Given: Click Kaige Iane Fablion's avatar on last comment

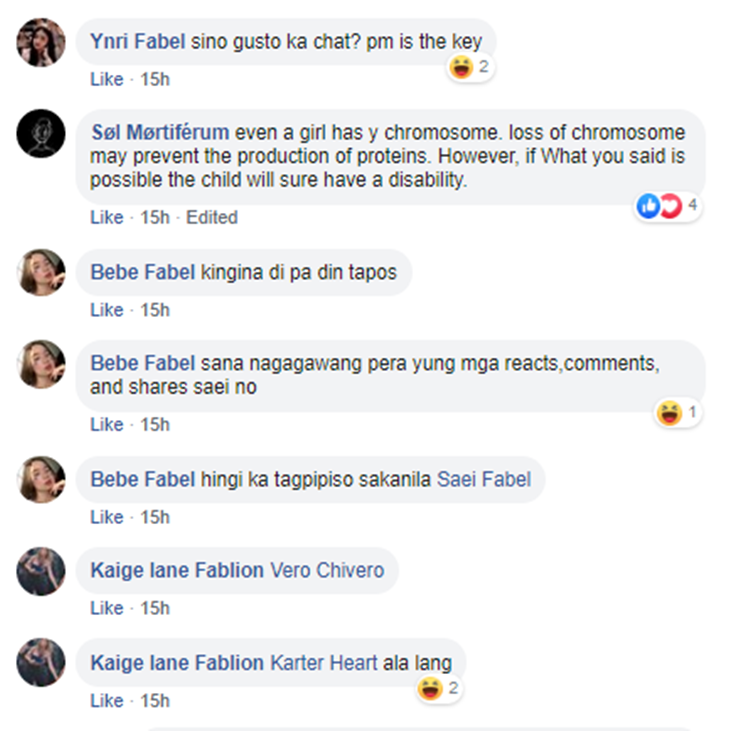Looking at the screenshot, I should point(42,663).
